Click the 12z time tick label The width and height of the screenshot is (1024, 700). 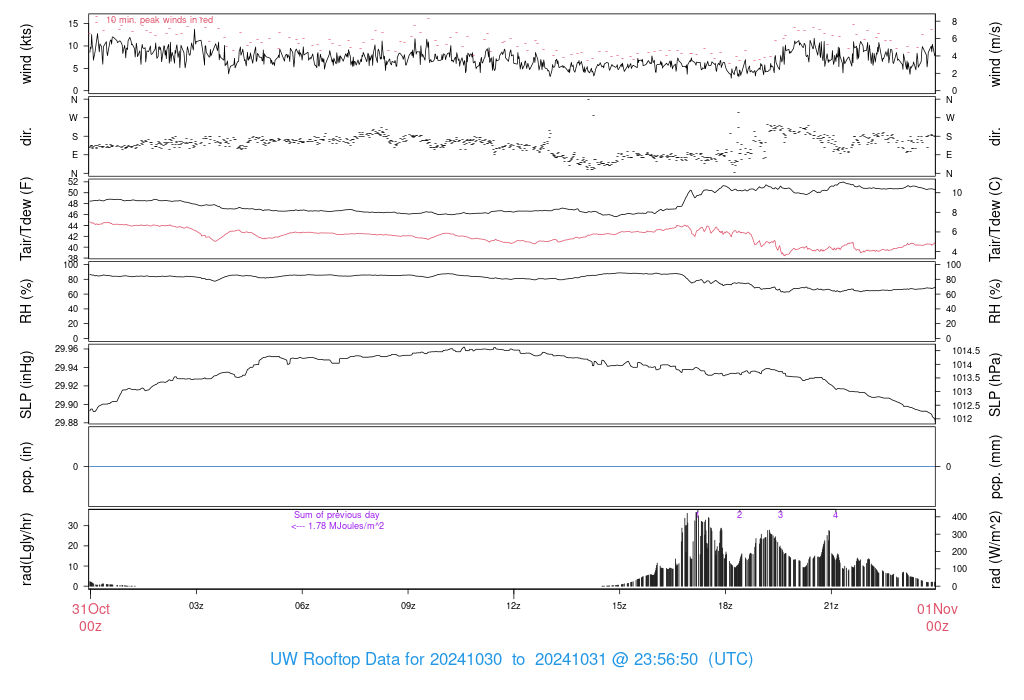513,606
